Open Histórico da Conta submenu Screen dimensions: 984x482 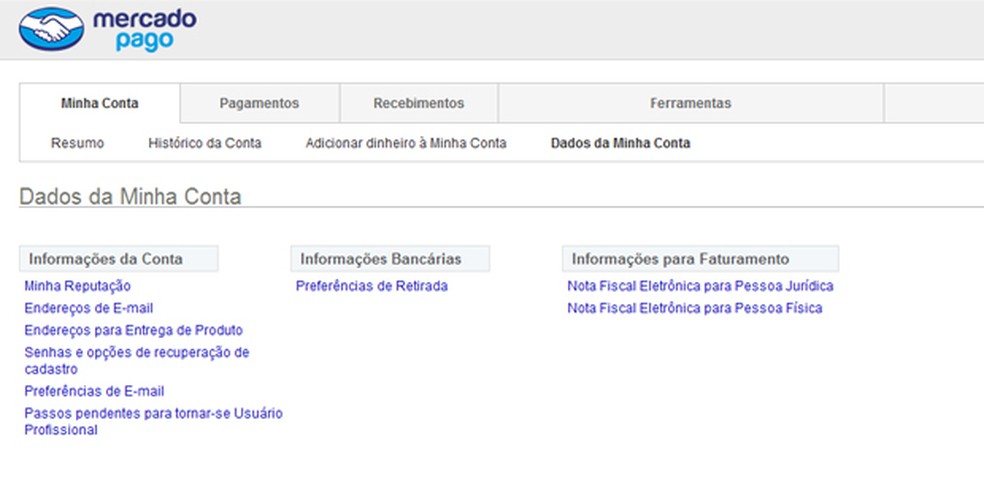(205, 143)
